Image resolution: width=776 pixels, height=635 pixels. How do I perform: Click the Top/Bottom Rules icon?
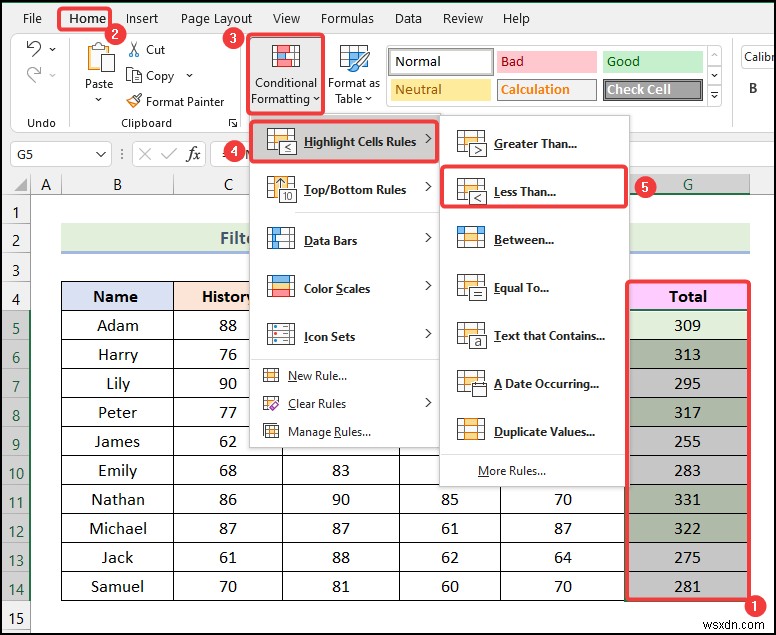(281, 190)
